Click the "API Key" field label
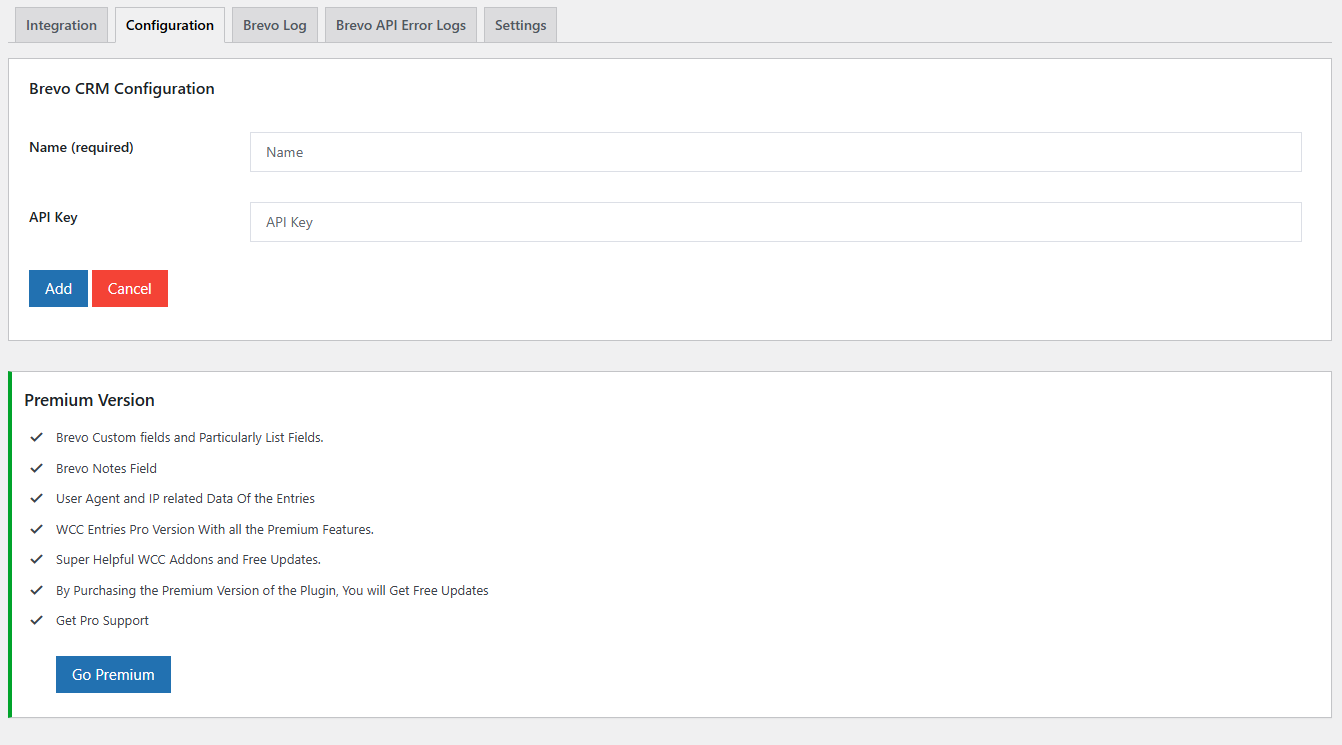This screenshot has height=745, width=1342. tap(53, 217)
